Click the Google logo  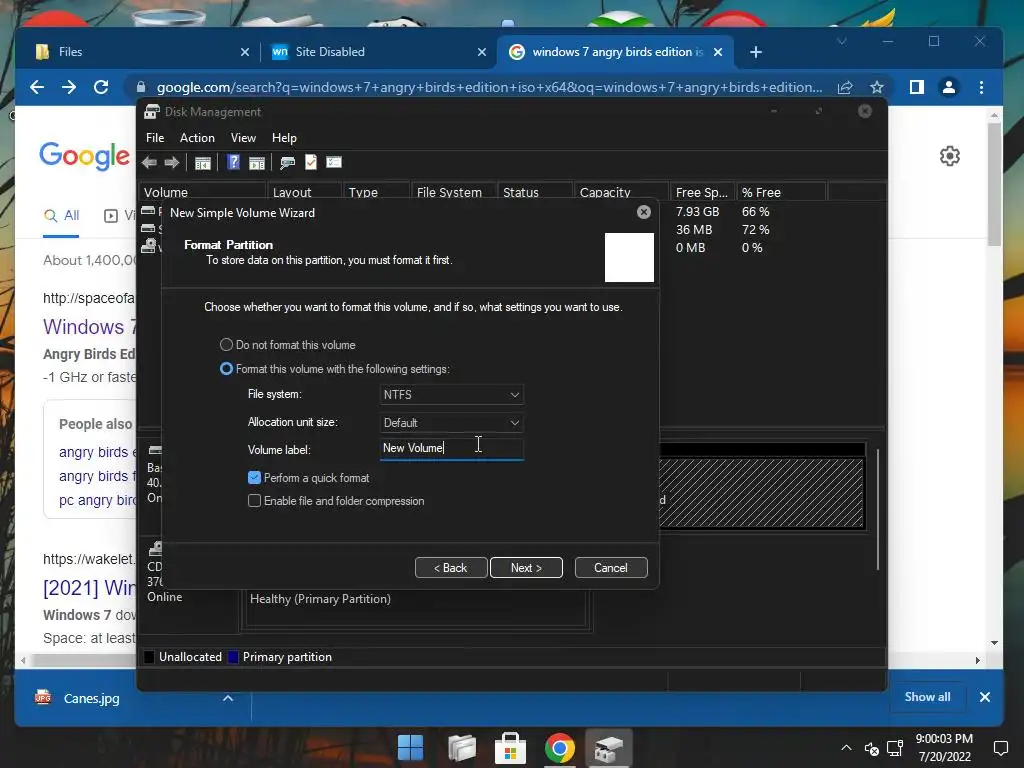[84, 156]
